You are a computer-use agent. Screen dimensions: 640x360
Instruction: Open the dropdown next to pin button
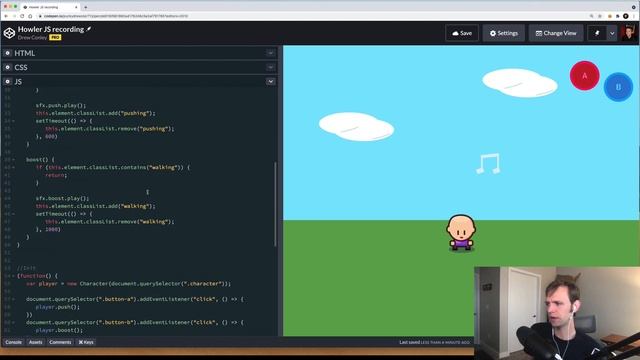tap(612, 33)
